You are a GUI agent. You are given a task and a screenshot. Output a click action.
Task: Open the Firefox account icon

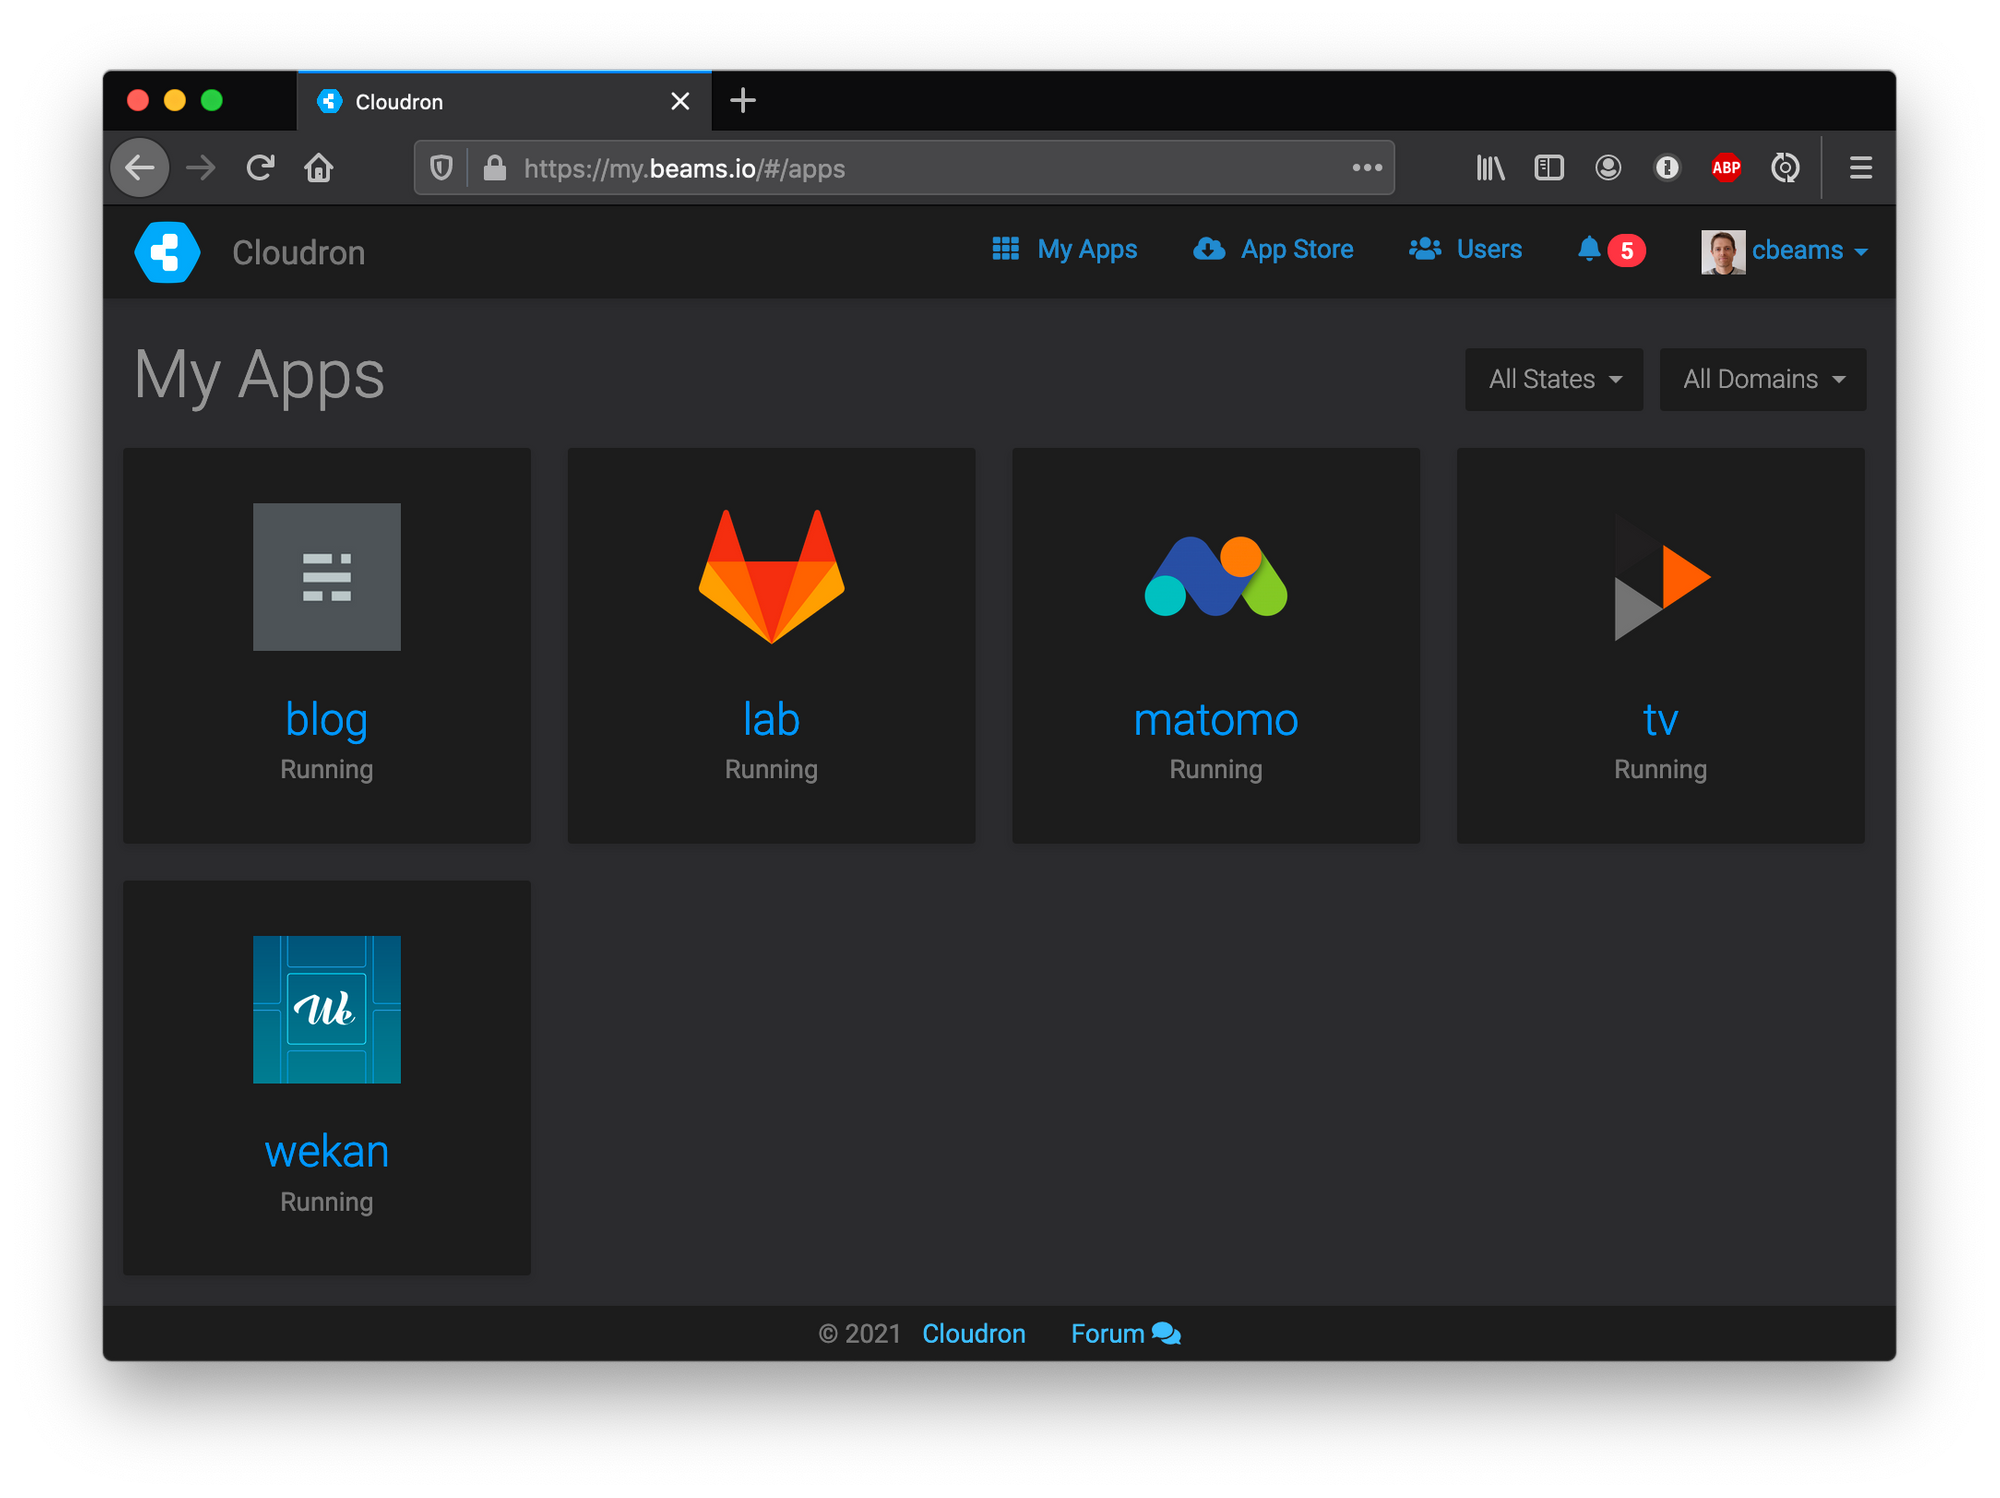coord(1607,167)
